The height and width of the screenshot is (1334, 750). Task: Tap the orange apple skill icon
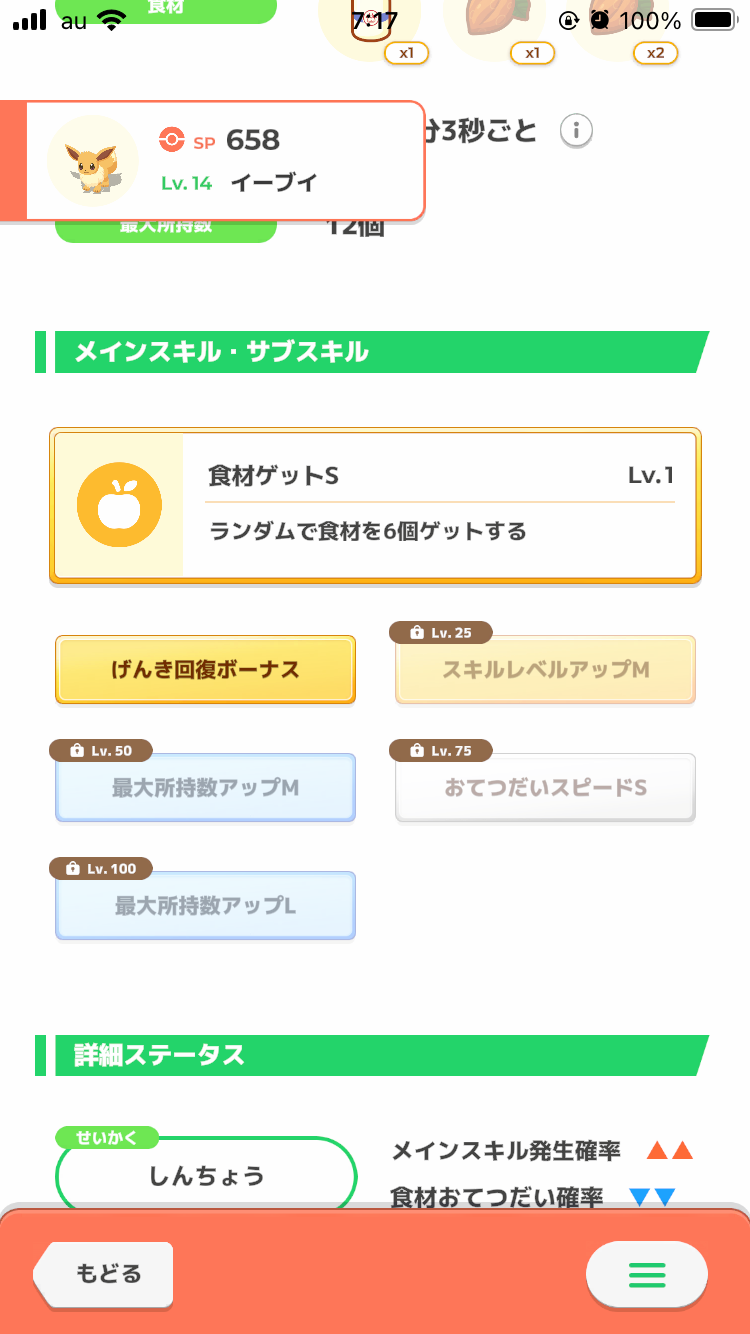119,505
